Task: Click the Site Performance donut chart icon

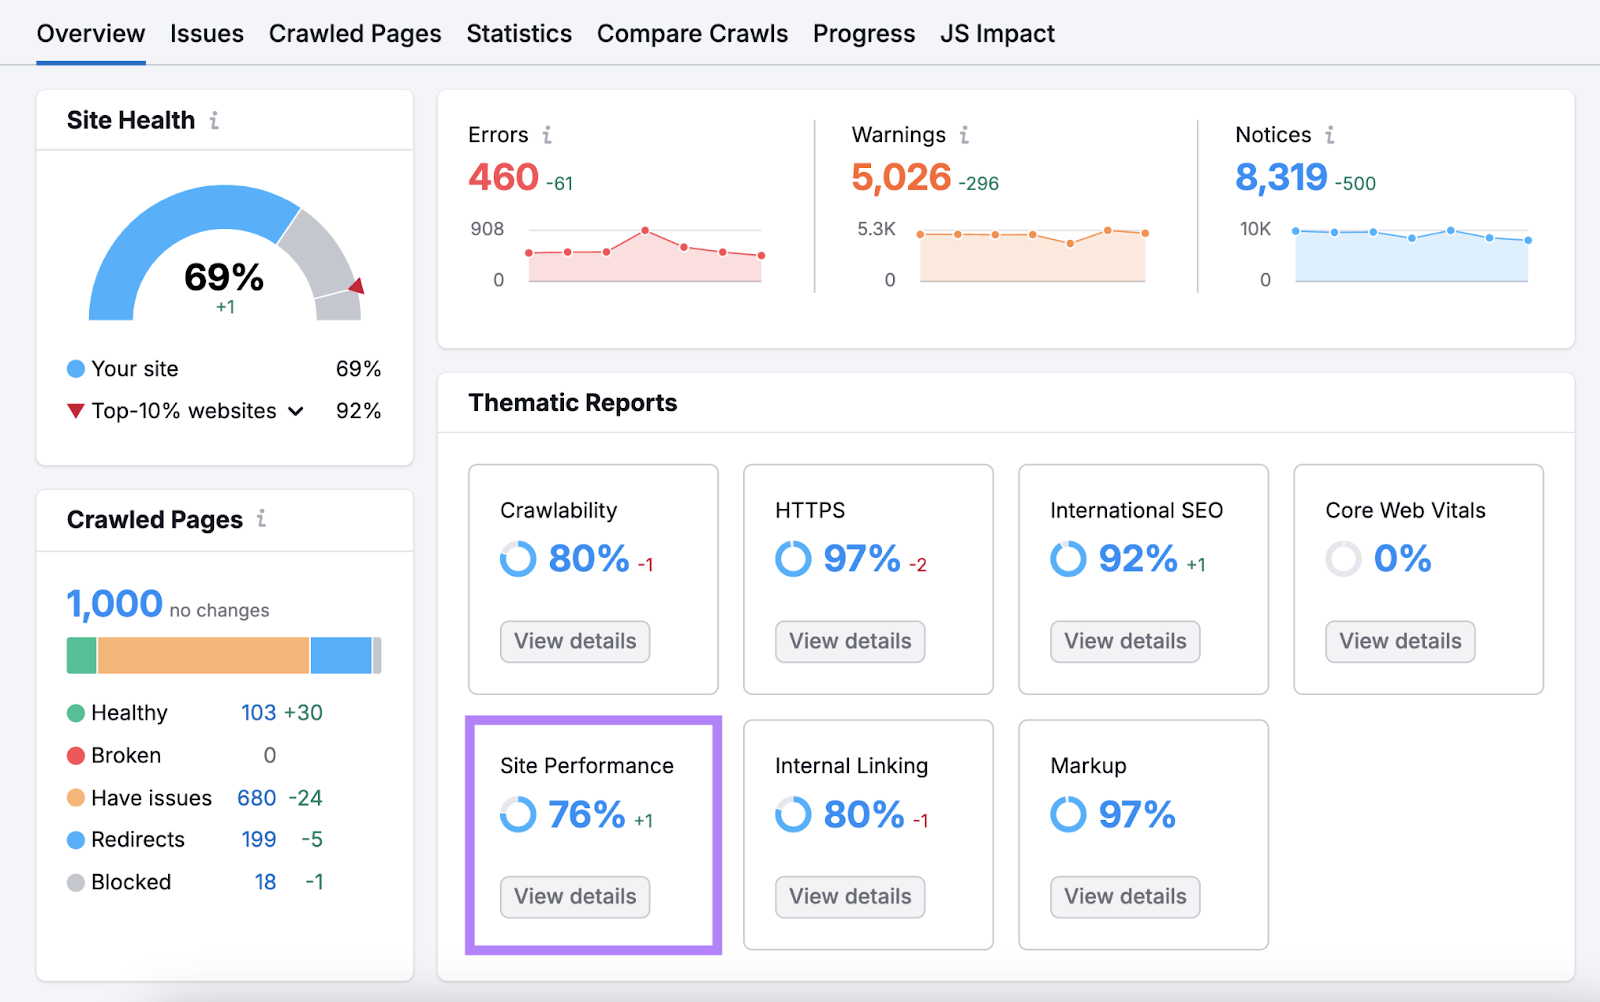Action: tap(519, 815)
